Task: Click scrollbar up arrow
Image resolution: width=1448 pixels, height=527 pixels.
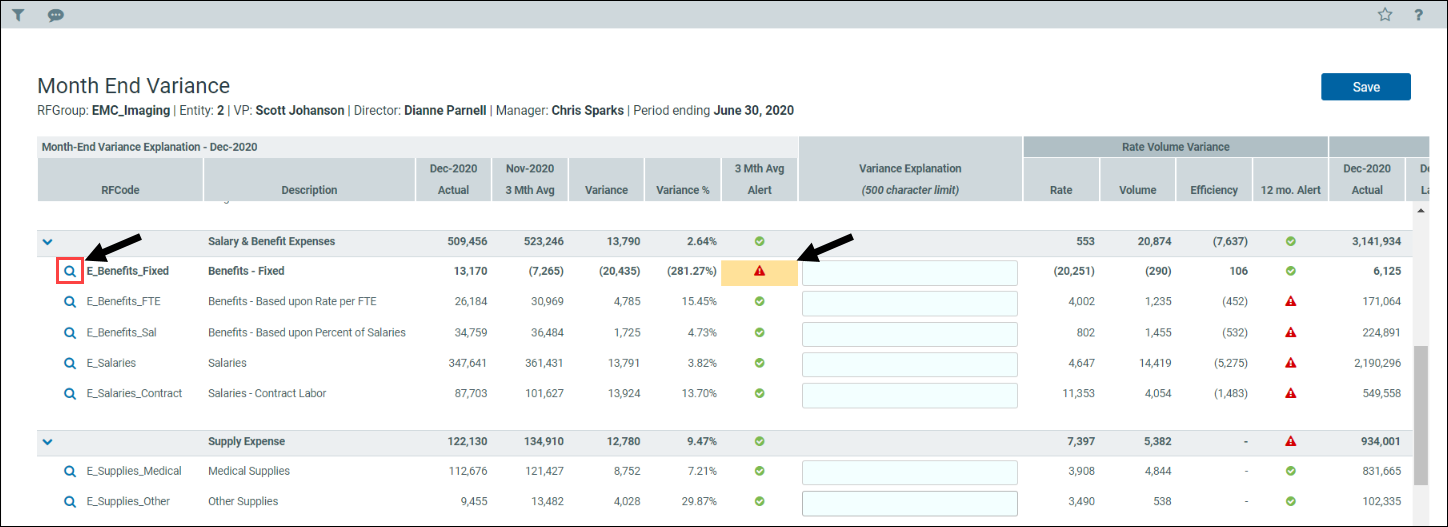Action: coord(1420,212)
